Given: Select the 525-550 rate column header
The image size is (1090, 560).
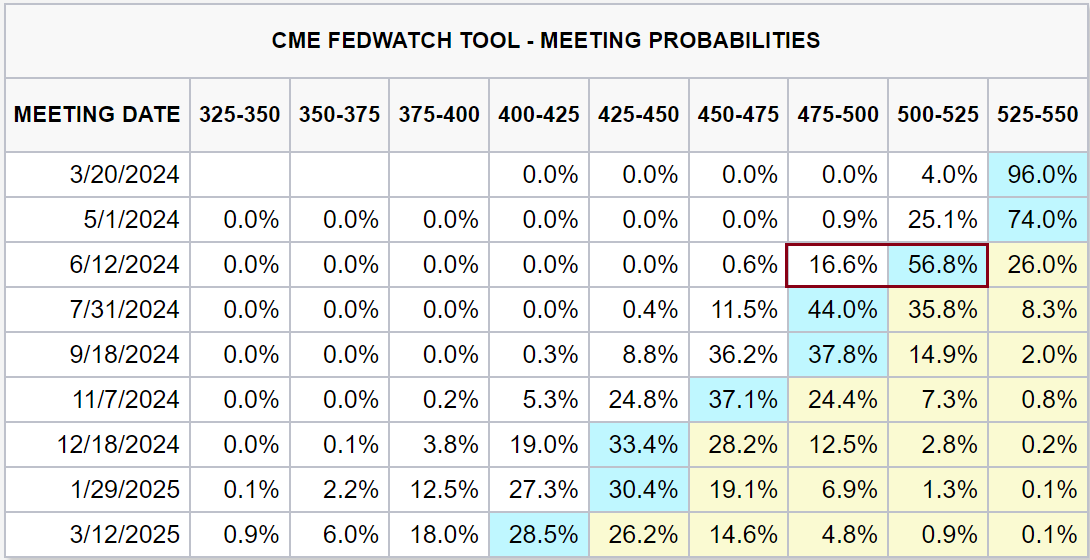Looking at the screenshot, I should (x=1037, y=115).
